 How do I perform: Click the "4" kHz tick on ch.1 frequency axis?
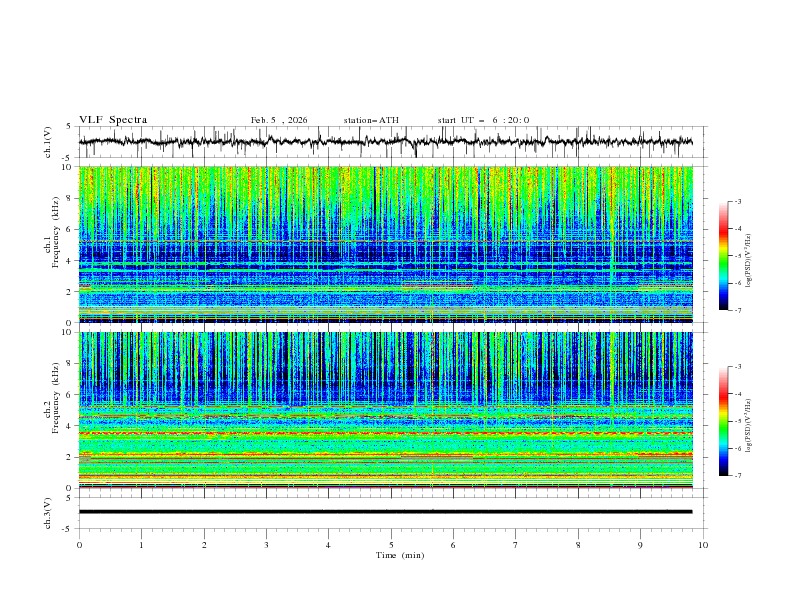point(70,261)
